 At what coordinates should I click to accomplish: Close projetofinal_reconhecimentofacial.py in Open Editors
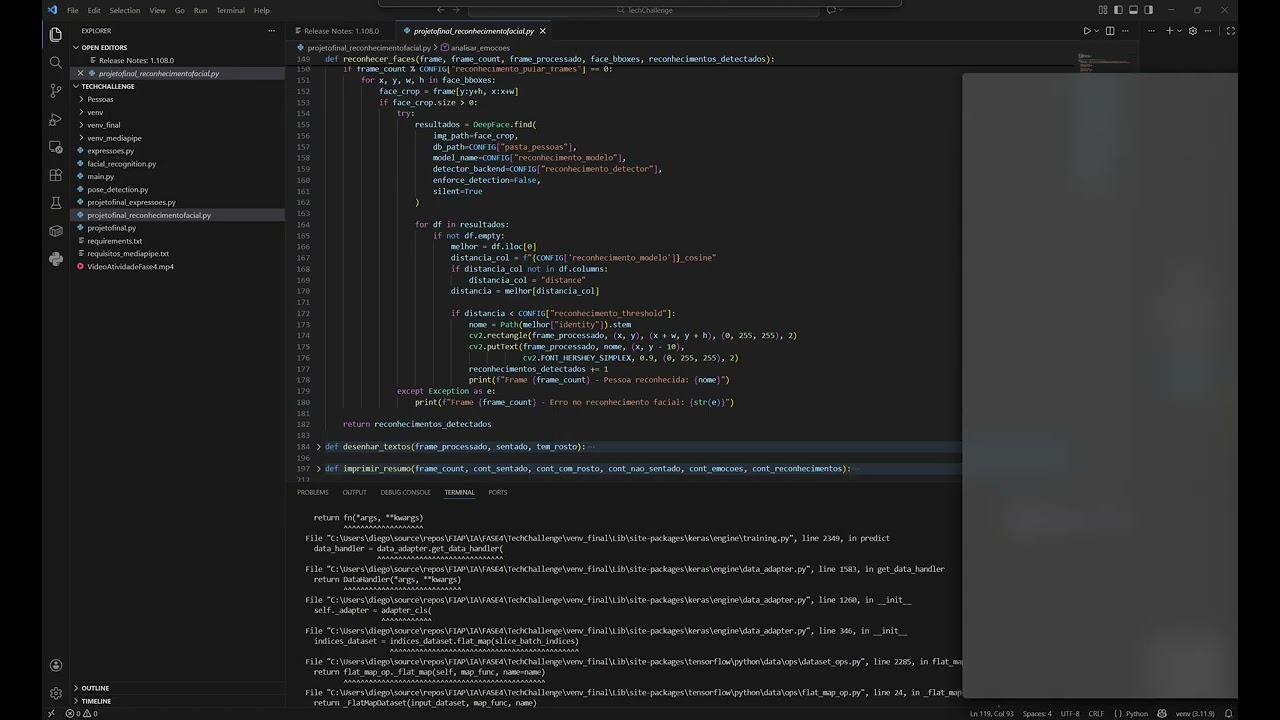coord(81,73)
